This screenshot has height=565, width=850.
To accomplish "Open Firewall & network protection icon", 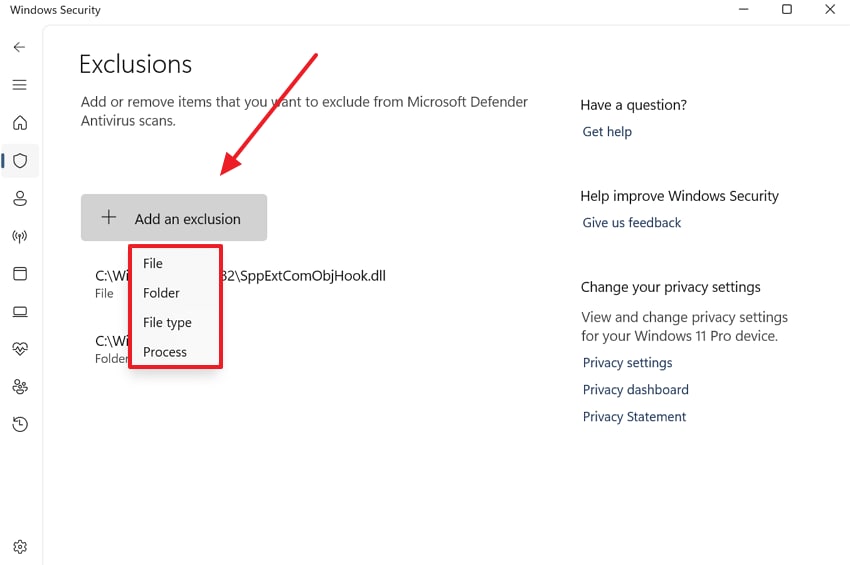I will [x=20, y=236].
